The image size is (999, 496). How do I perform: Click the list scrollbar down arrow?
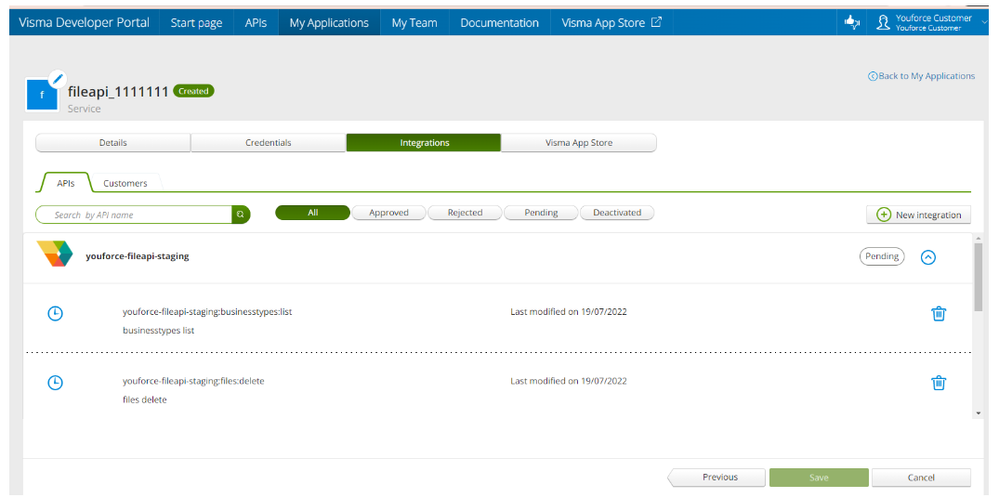click(979, 413)
